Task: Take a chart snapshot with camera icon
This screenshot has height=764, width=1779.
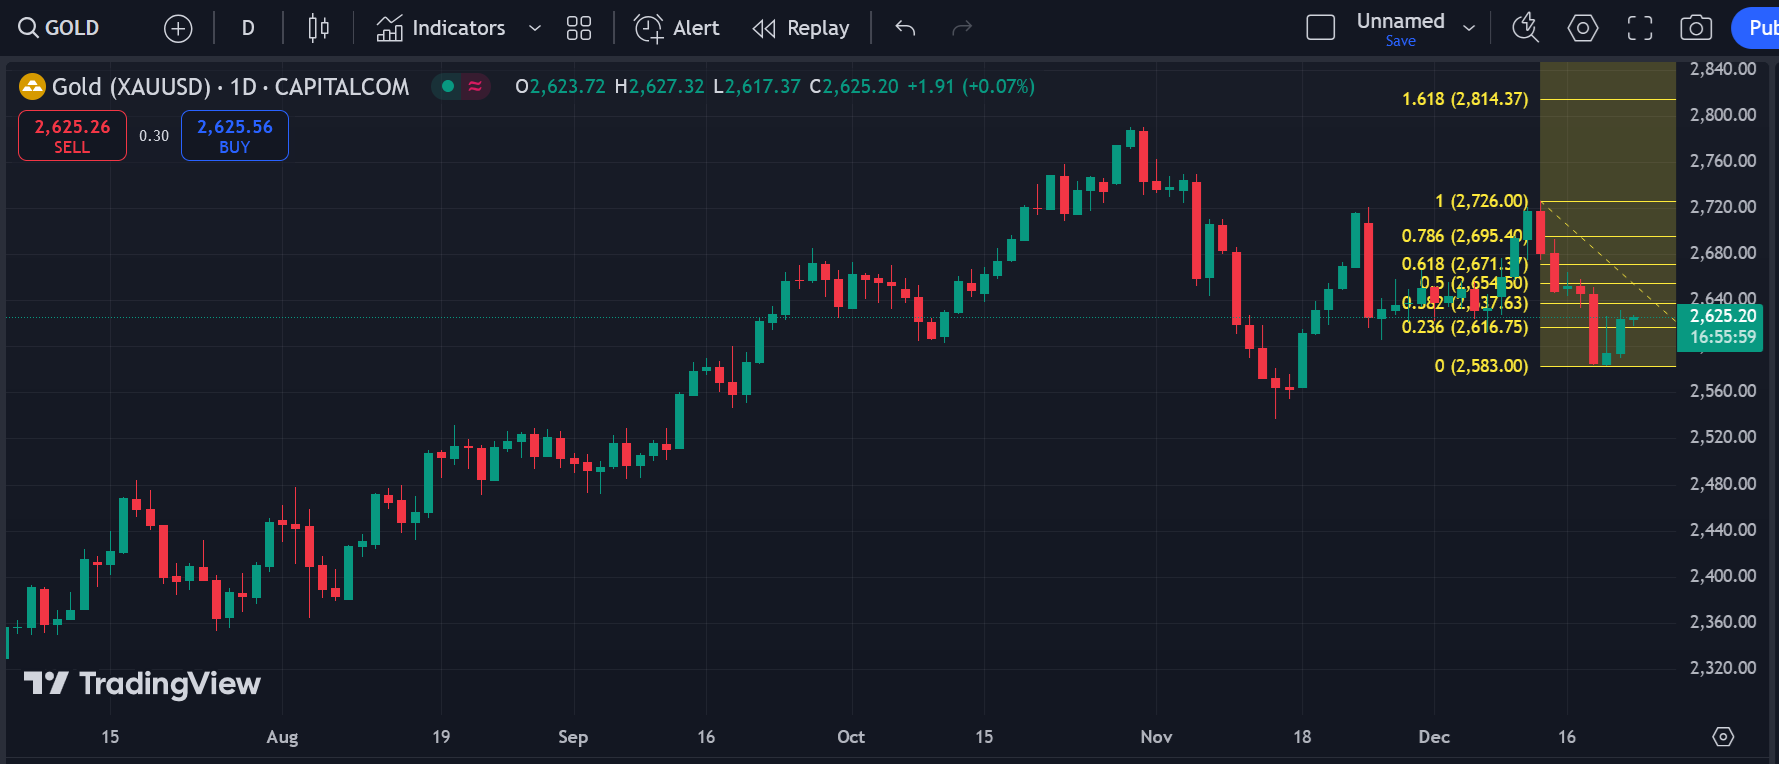Action: coord(1696,29)
